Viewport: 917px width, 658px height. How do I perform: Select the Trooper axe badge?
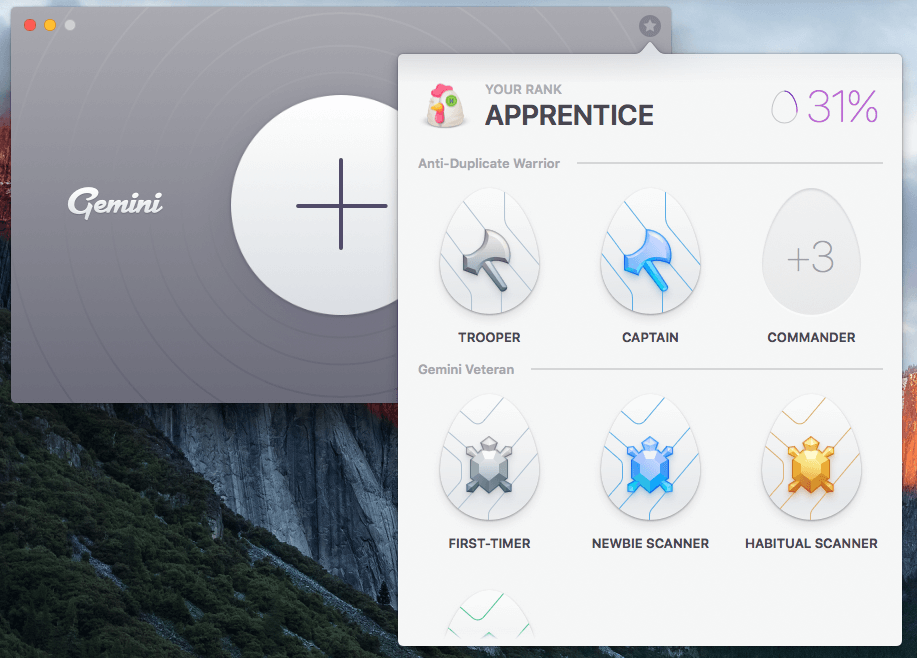[x=489, y=253]
